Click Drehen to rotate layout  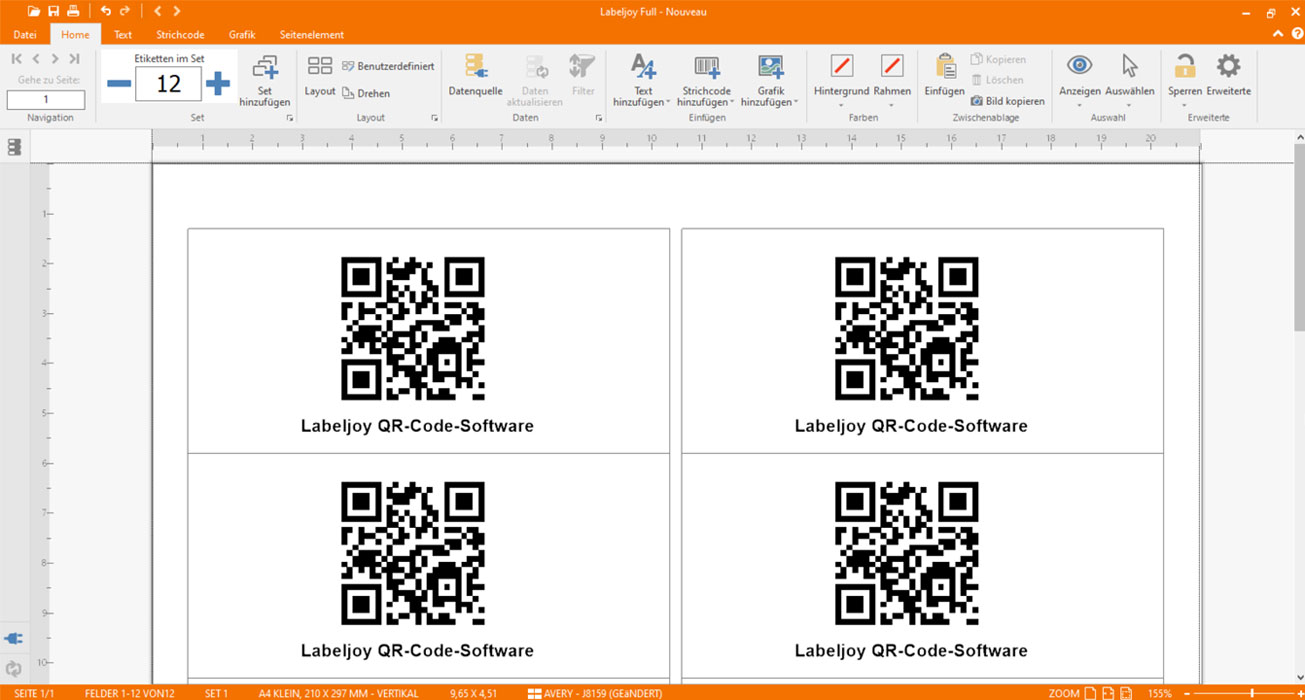[x=366, y=93]
